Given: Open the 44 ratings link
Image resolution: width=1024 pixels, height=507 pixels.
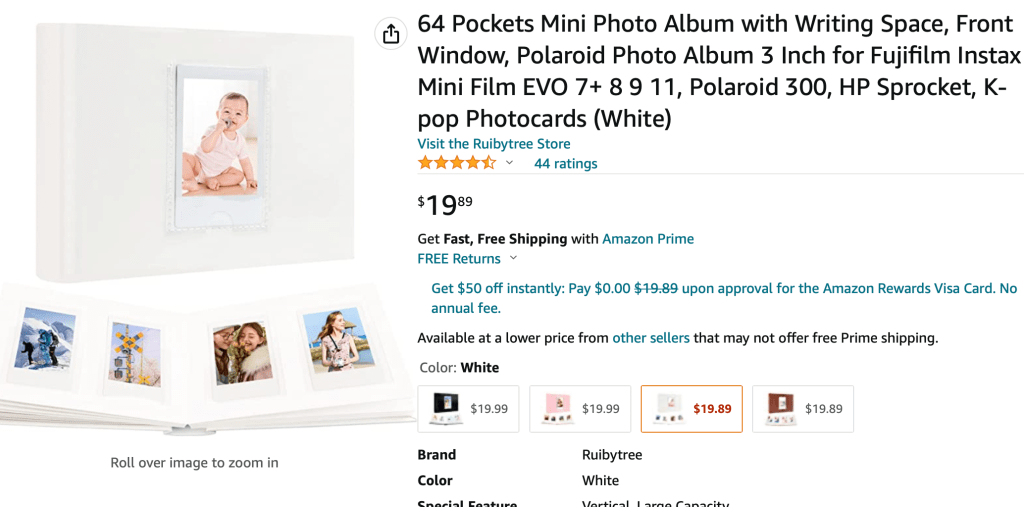Looking at the screenshot, I should [x=565, y=164].
